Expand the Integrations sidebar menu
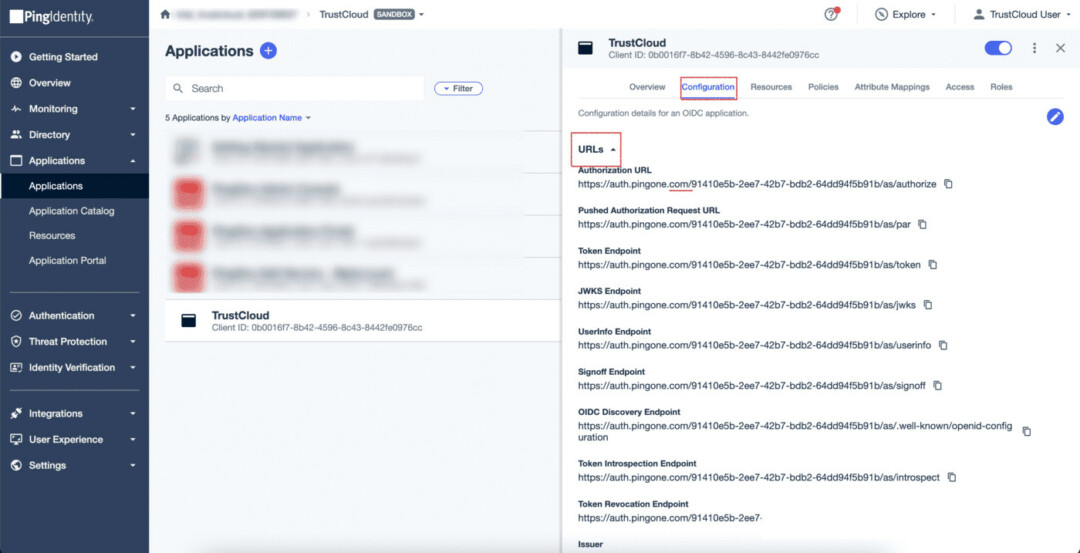 (133, 413)
